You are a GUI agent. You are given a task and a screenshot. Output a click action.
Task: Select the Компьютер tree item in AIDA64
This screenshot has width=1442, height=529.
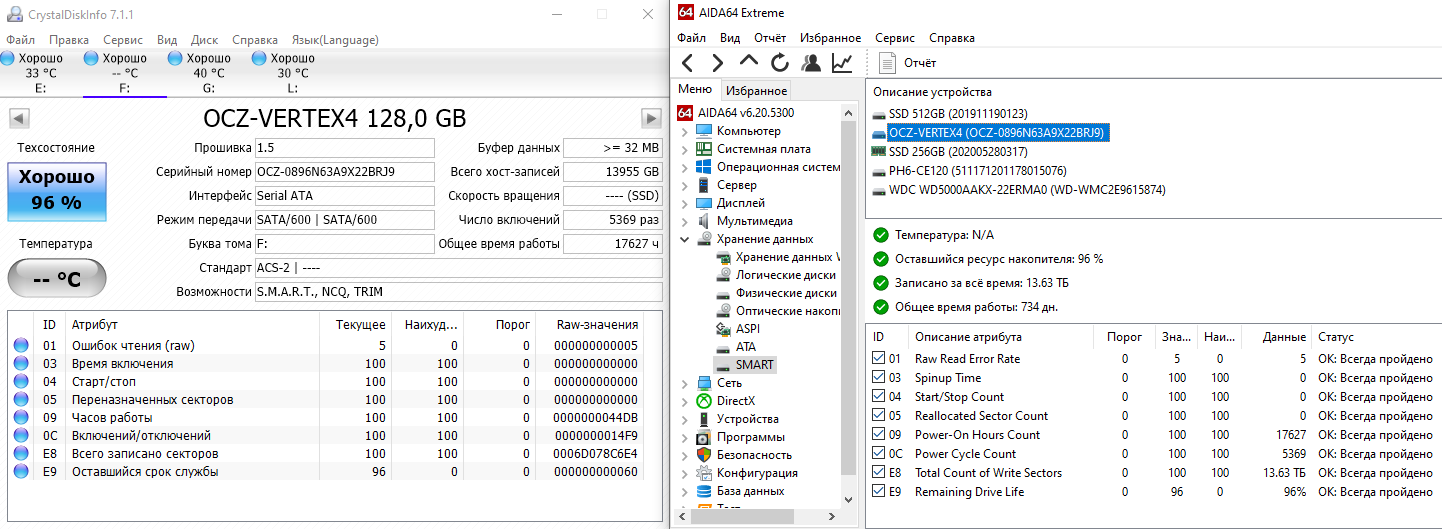click(749, 131)
